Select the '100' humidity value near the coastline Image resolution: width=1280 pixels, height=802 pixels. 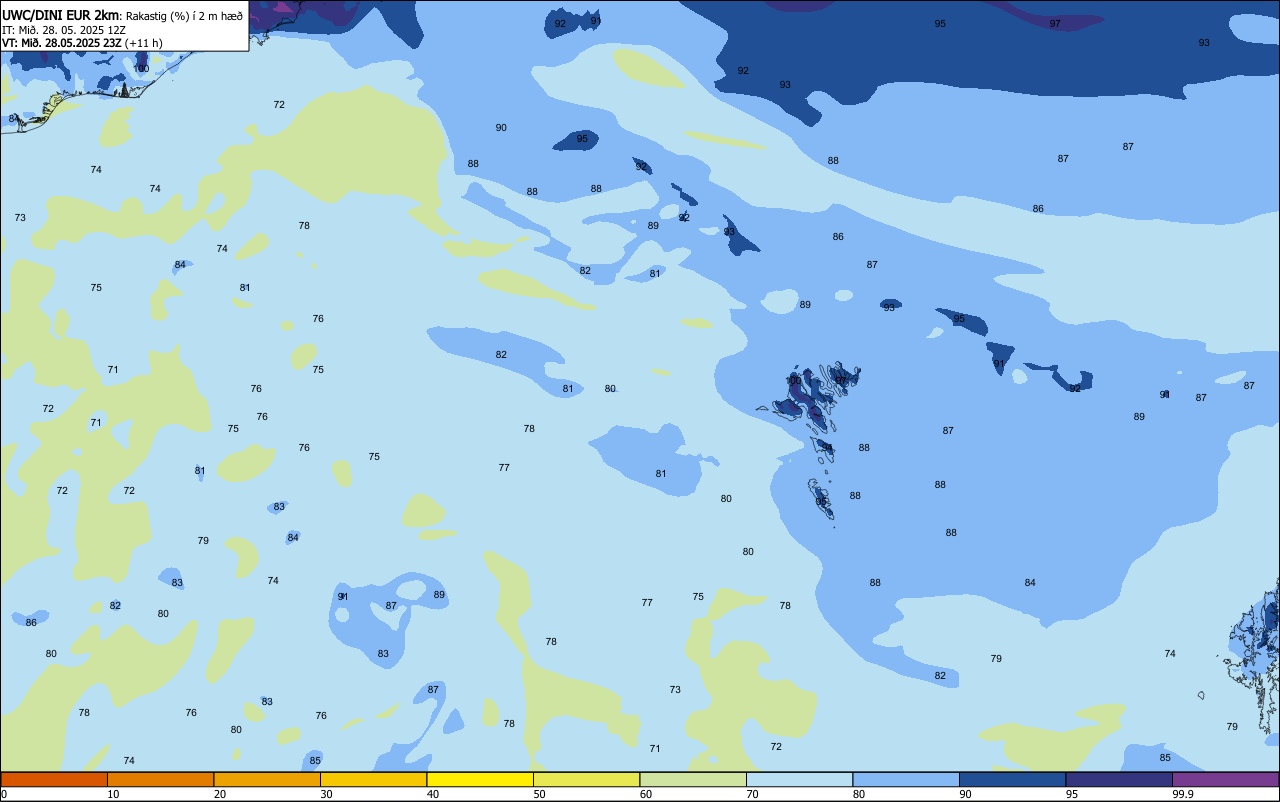point(141,68)
